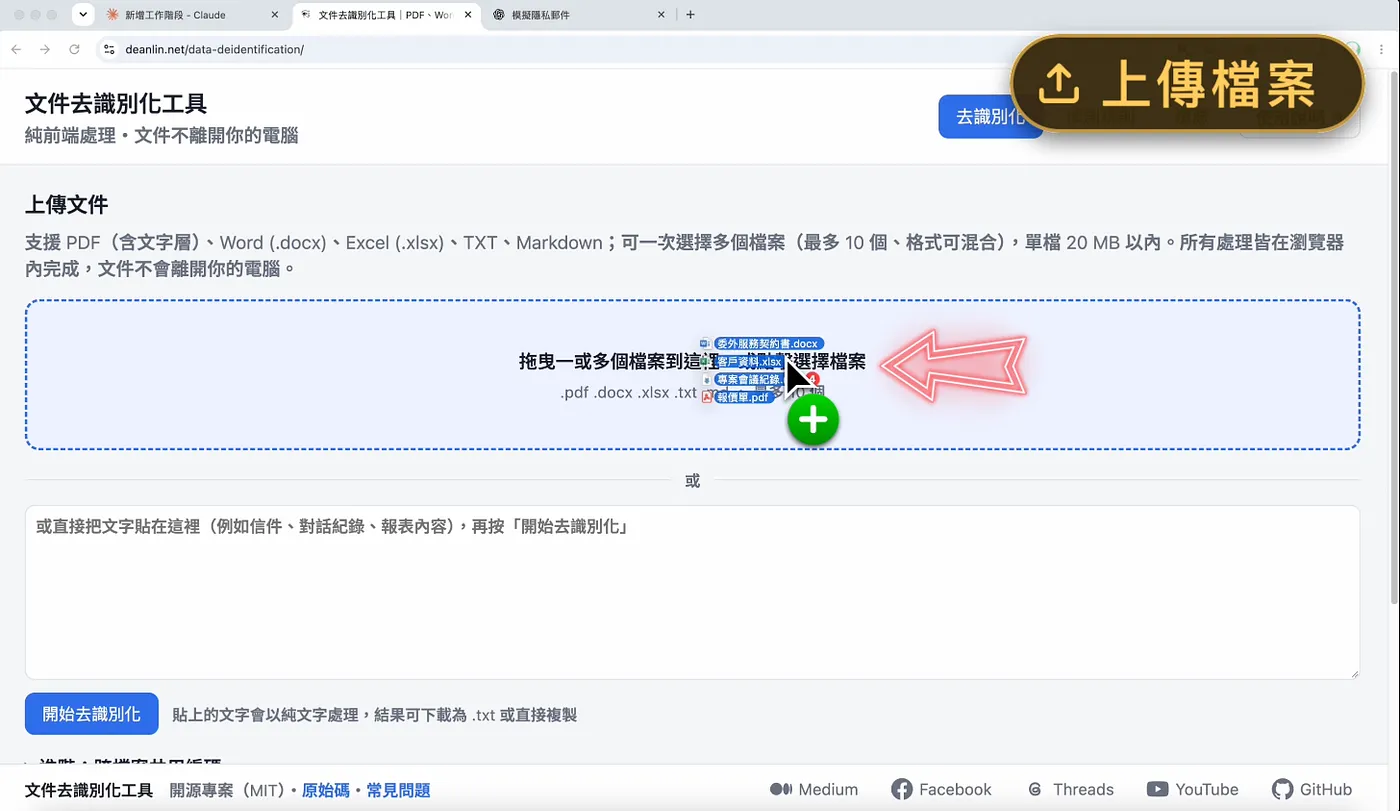This screenshot has height=811, width=1400.
Task: Click the 選擇檔案 upload drop zone
Action: point(692,375)
